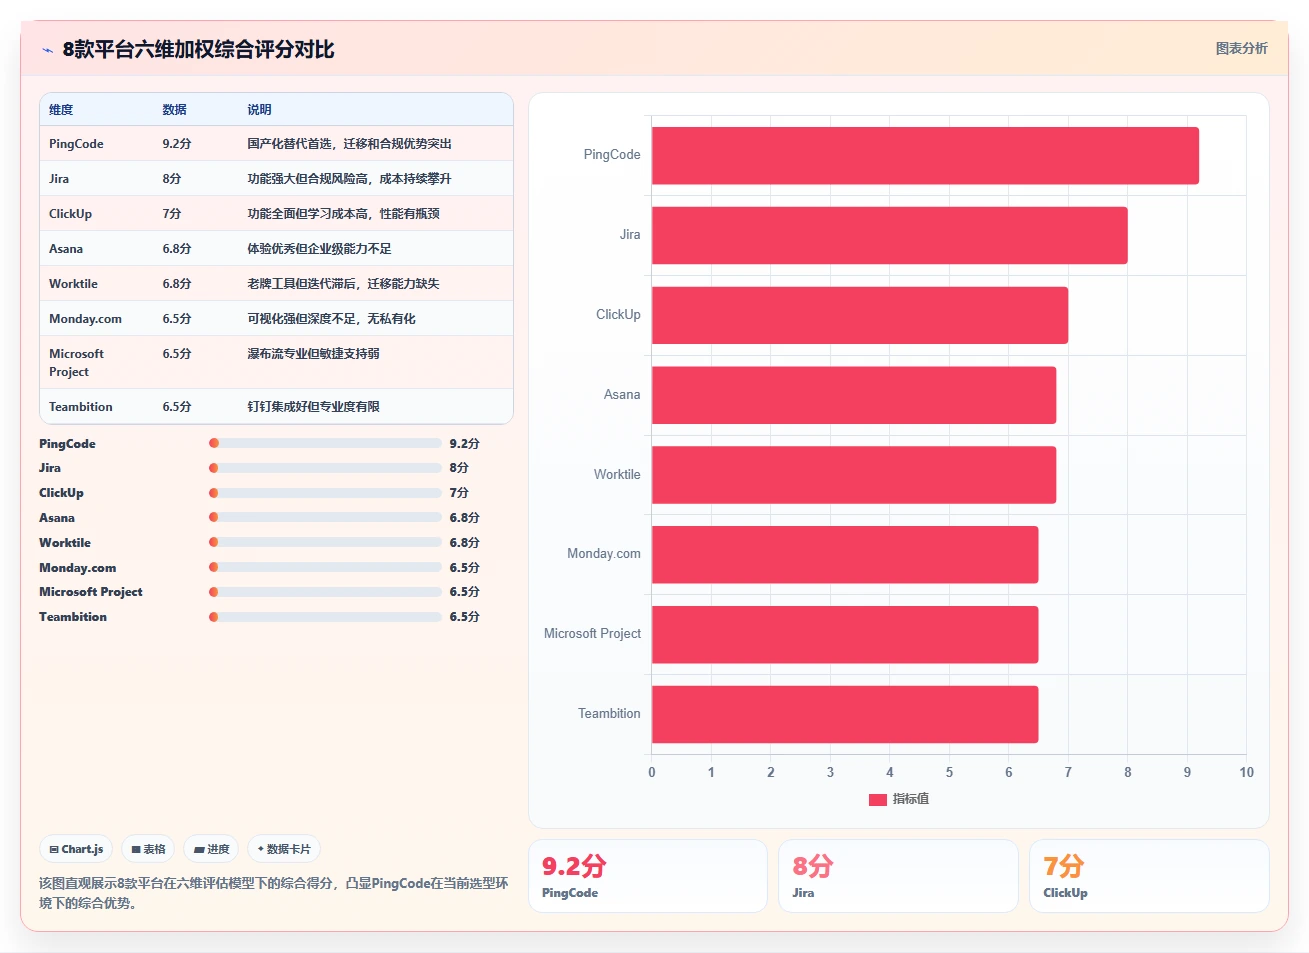Click the PingCode progress list label
This screenshot has width=1309, height=953.
tap(67, 444)
